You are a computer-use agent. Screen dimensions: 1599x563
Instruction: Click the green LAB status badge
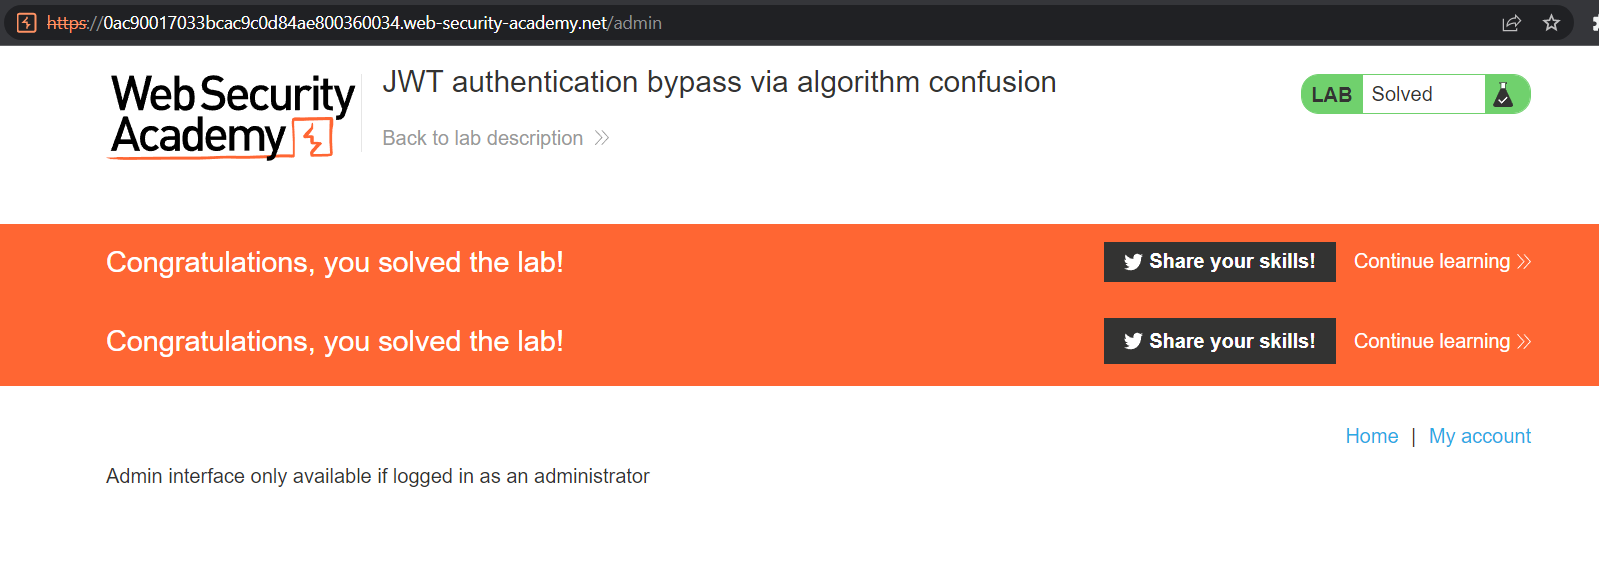[1332, 94]
